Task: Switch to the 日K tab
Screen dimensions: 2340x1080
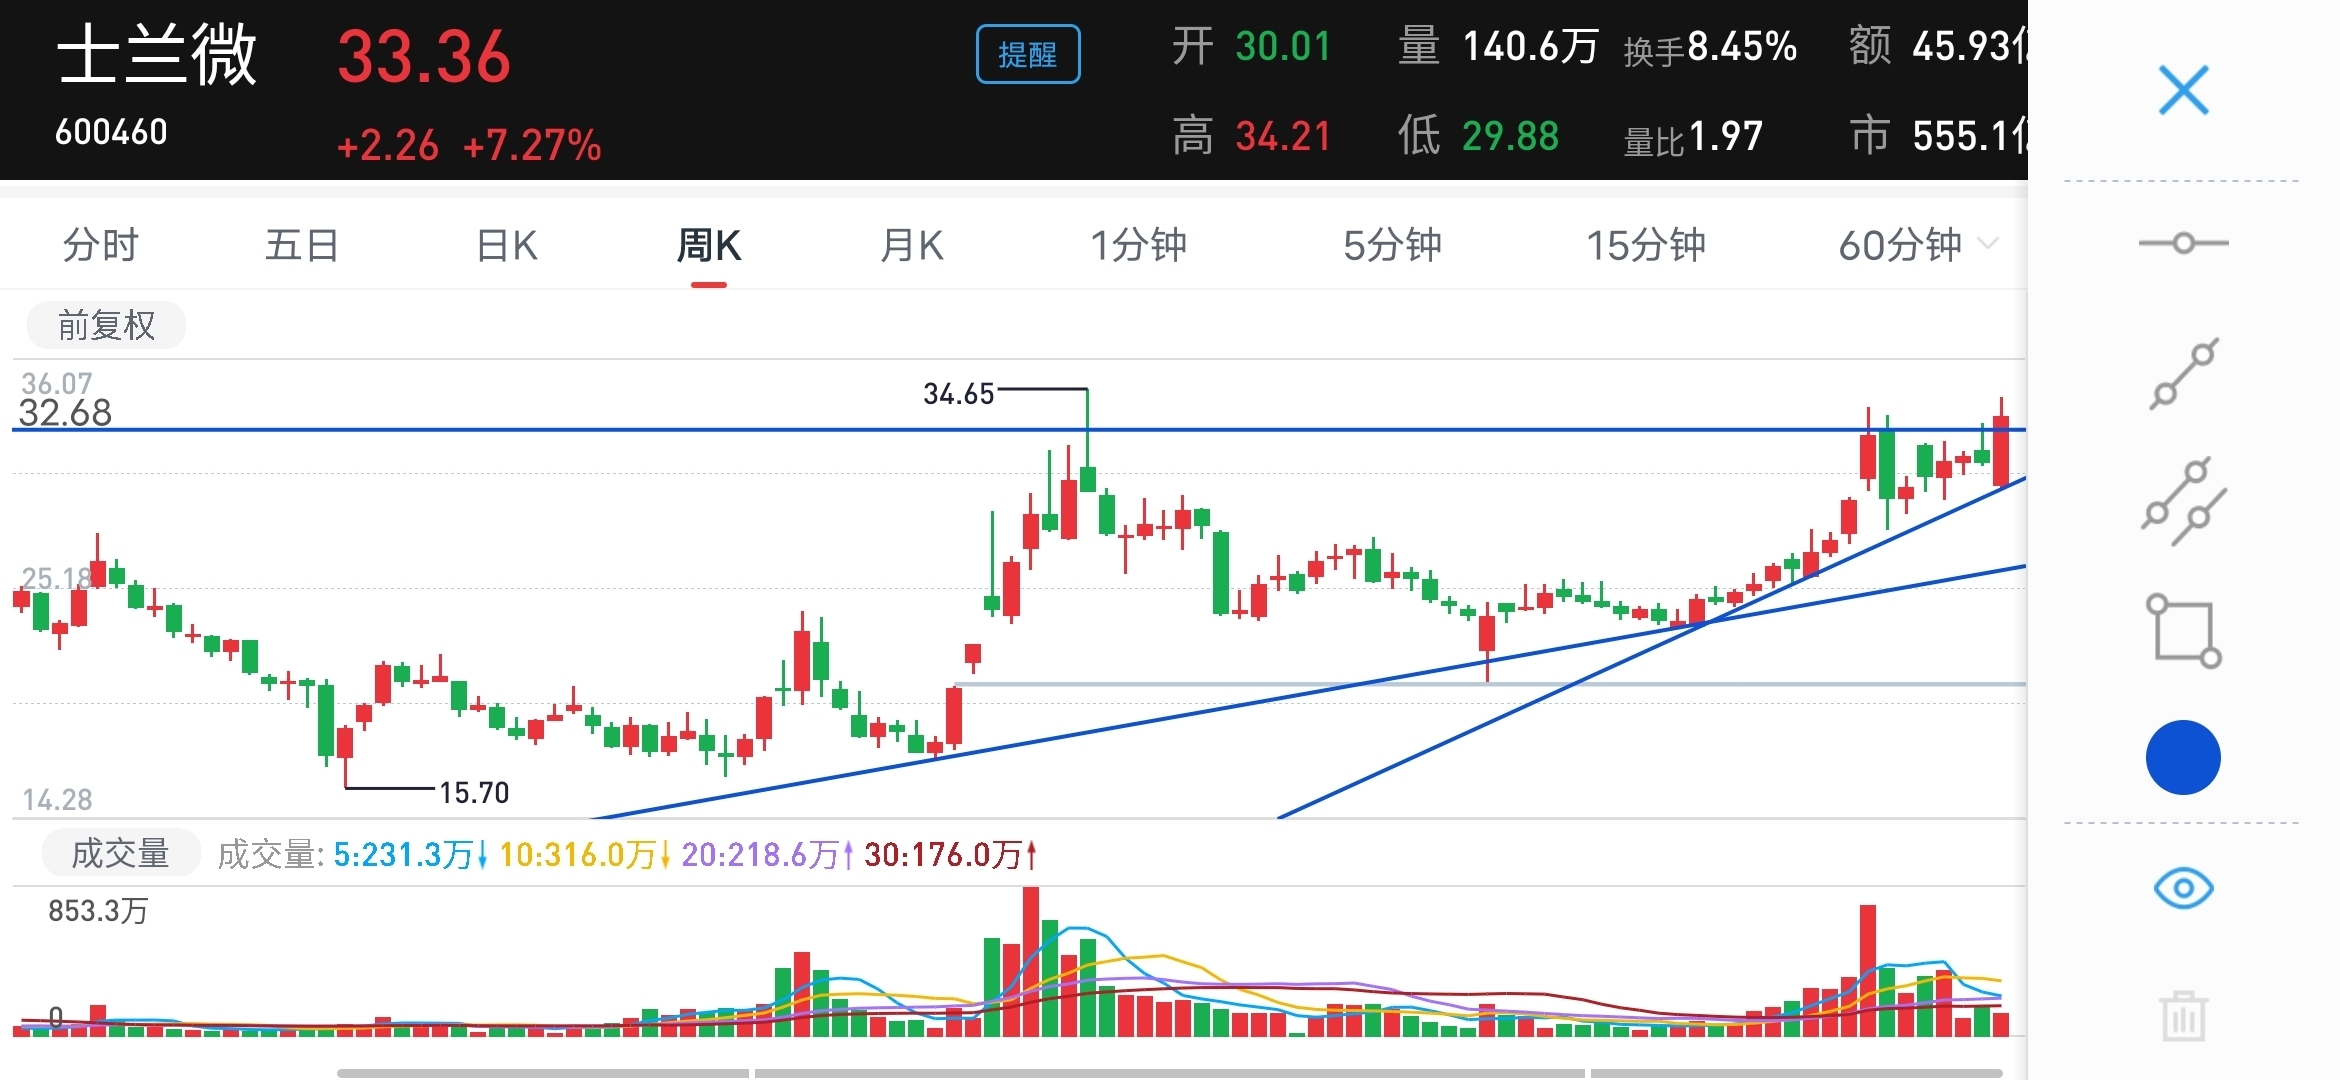Action: tap(507, 245)
